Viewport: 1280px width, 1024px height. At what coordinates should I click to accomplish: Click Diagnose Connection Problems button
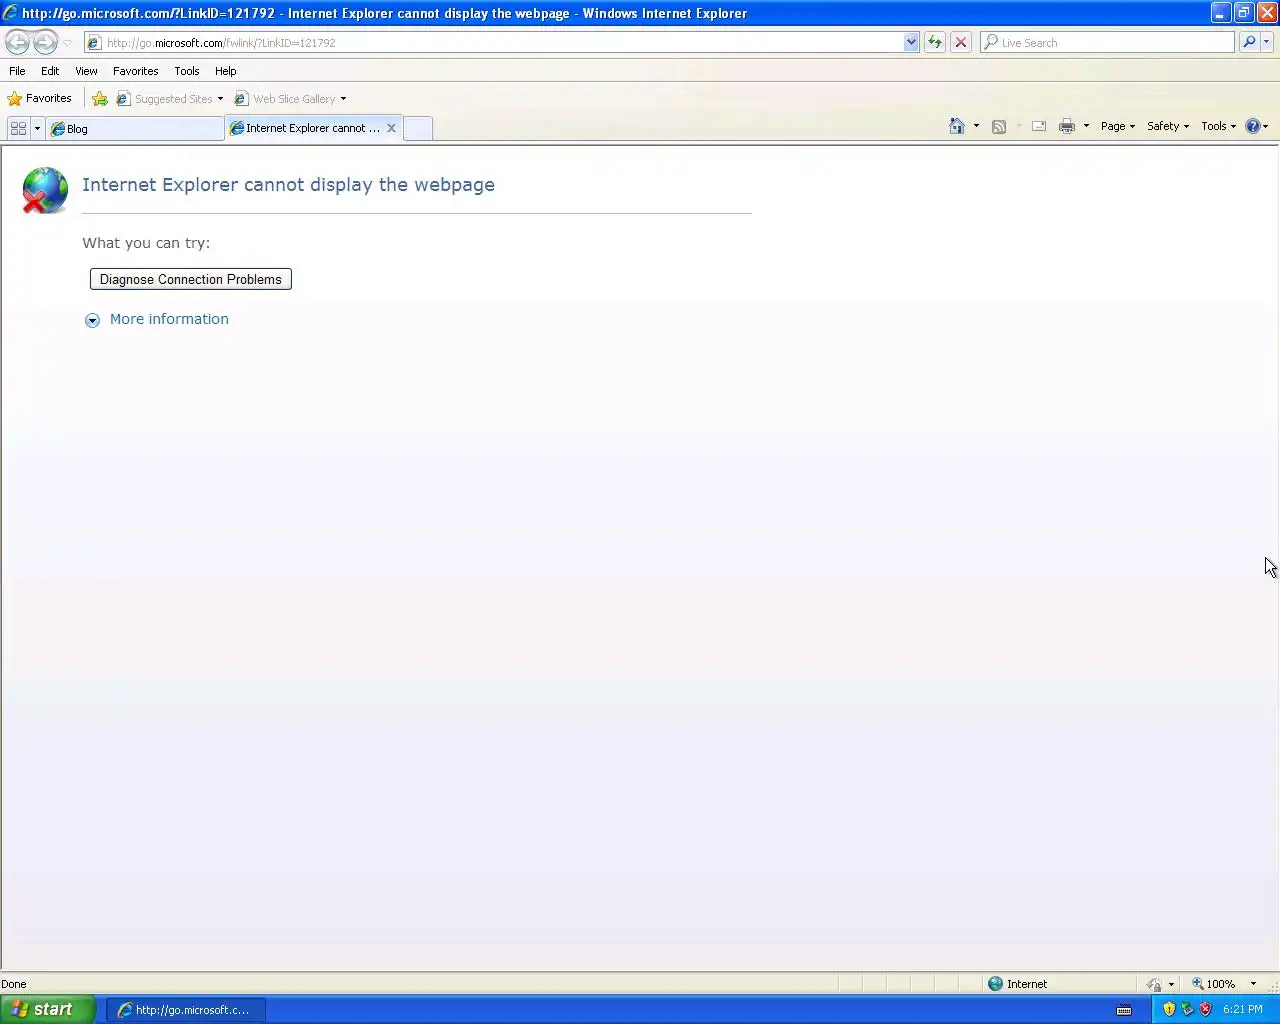click(x=191, y=279)
